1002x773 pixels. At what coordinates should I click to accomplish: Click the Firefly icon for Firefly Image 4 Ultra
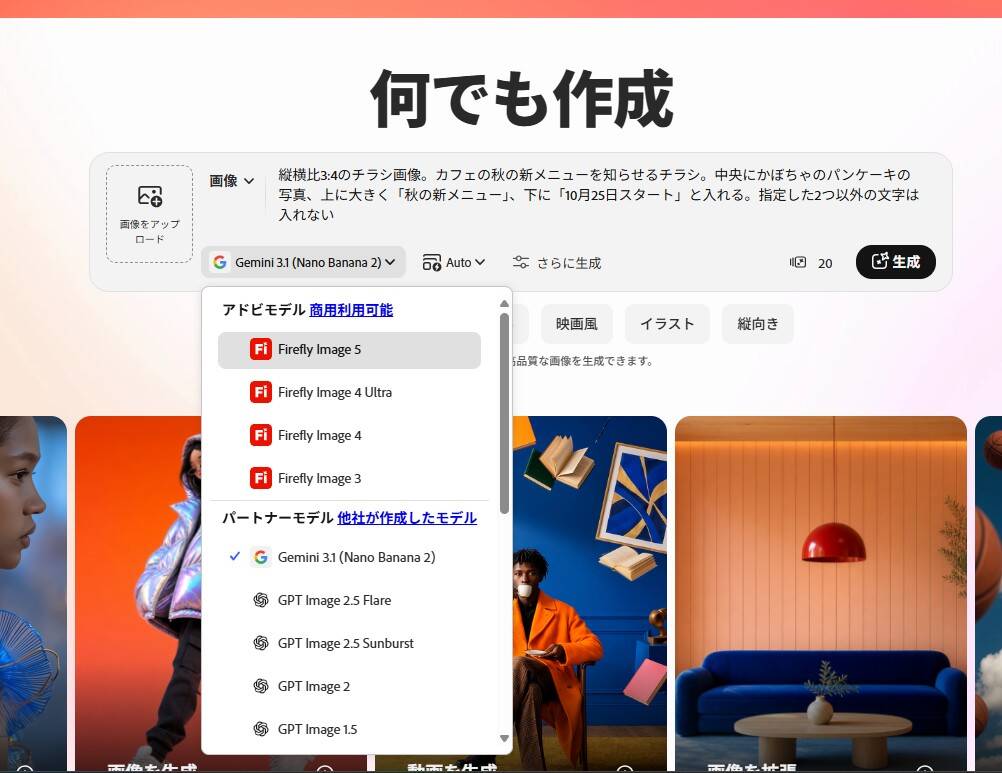click(x=261, y=392)
